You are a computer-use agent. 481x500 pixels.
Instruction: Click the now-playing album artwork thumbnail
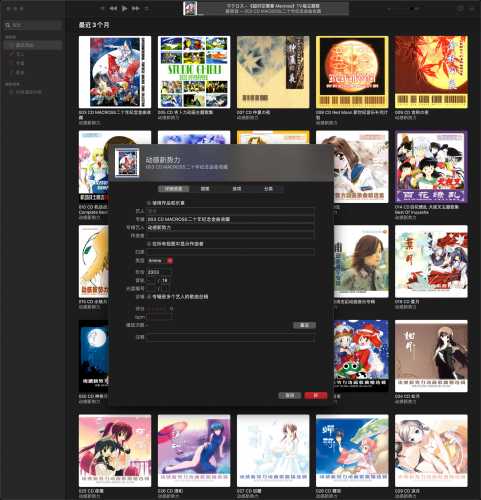click(x=190, y=8)
